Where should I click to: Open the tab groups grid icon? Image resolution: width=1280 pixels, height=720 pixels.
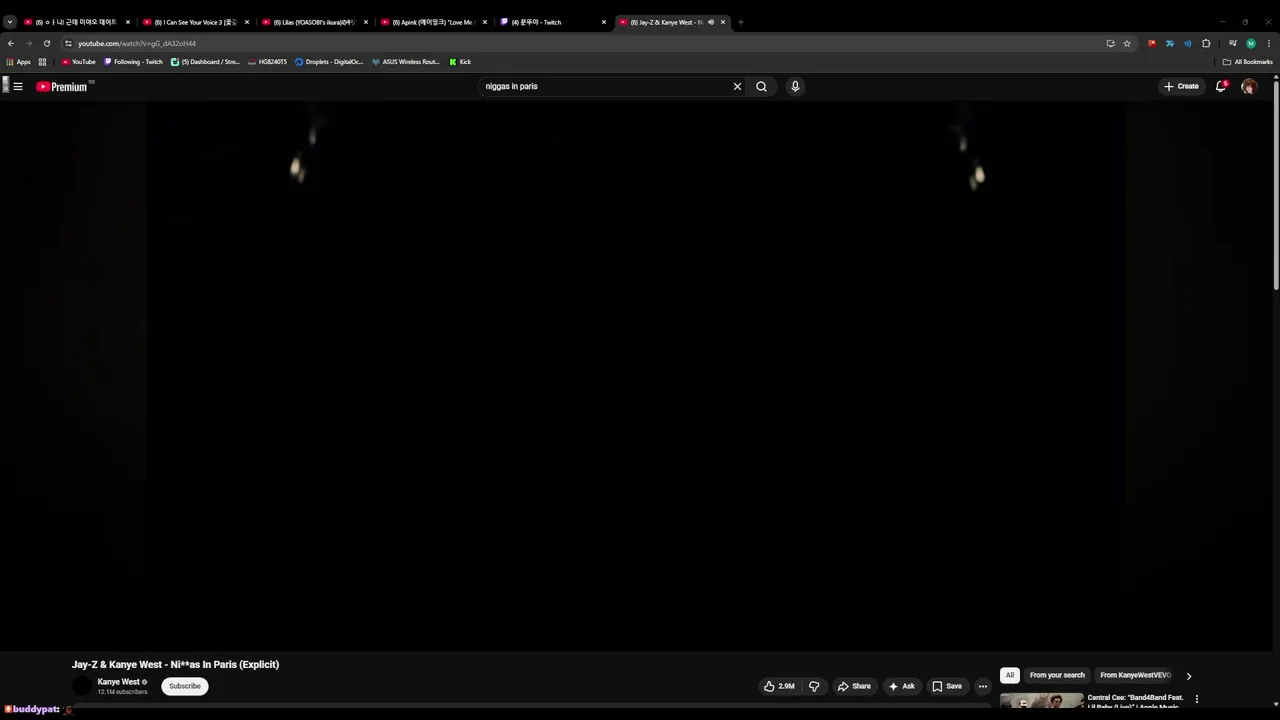click(42, 62)
